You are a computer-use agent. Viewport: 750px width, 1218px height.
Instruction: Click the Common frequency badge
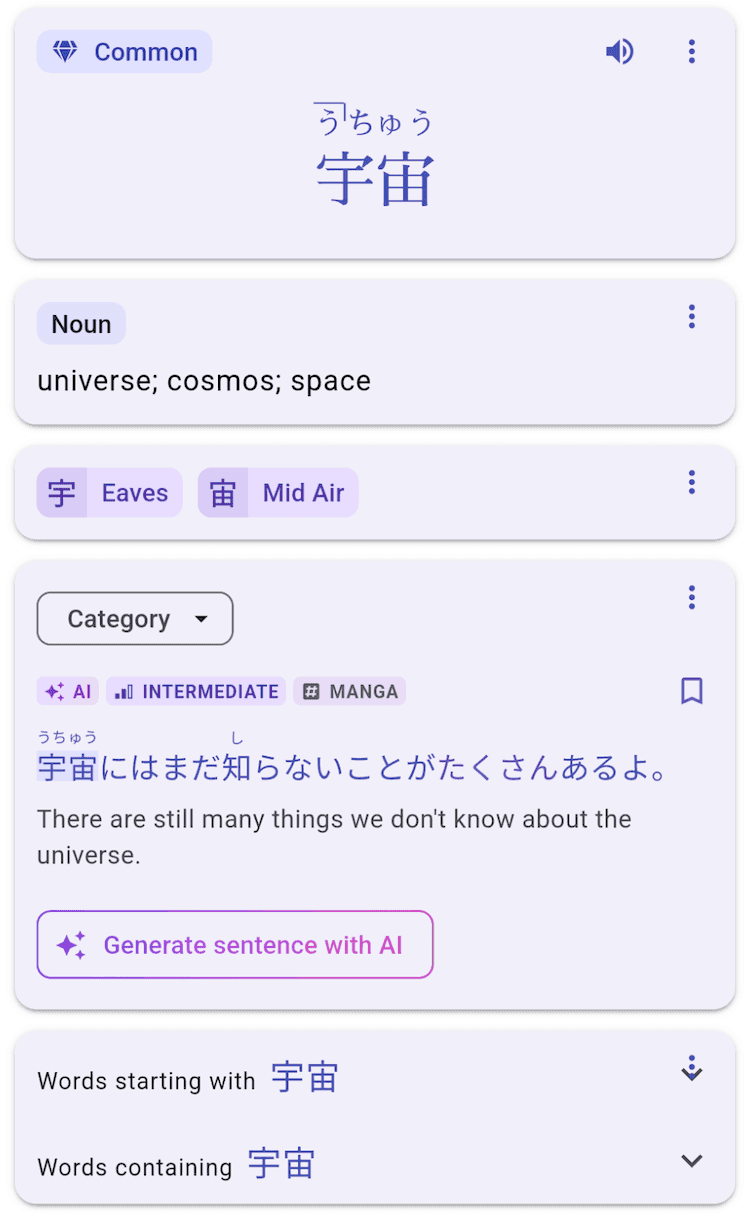coord(125,52)
